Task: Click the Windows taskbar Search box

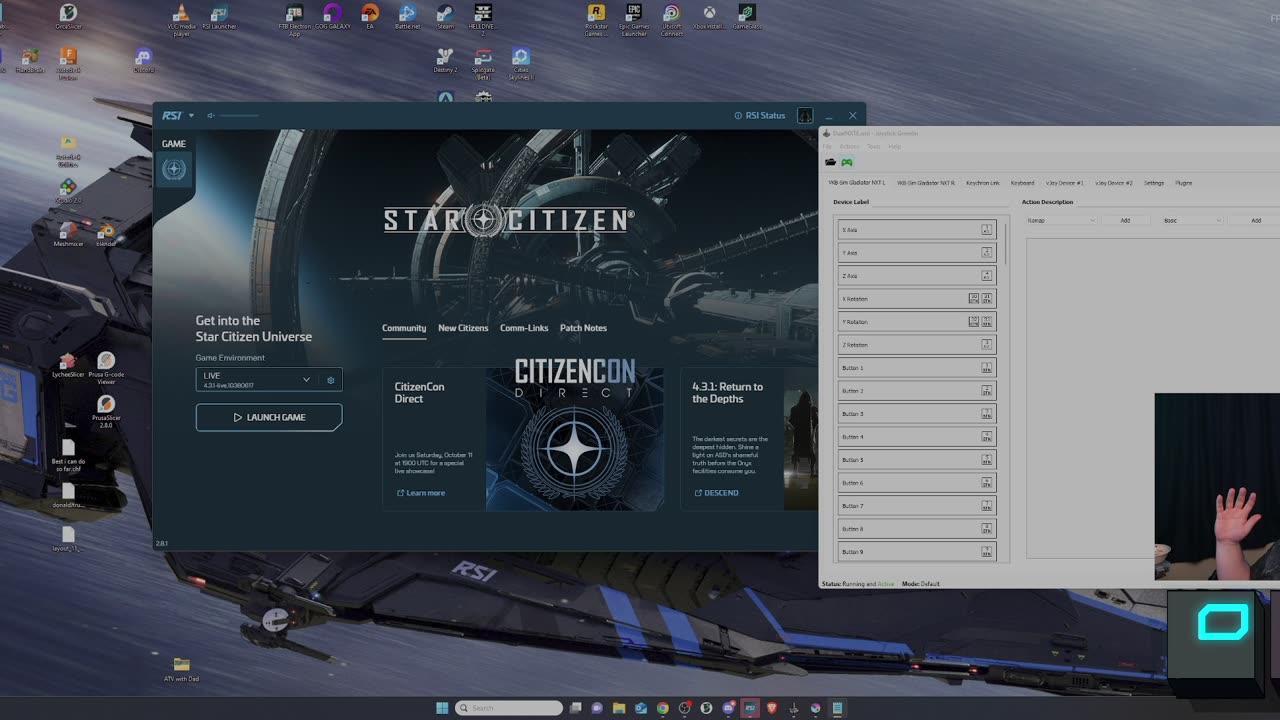Action: [509, 708]
